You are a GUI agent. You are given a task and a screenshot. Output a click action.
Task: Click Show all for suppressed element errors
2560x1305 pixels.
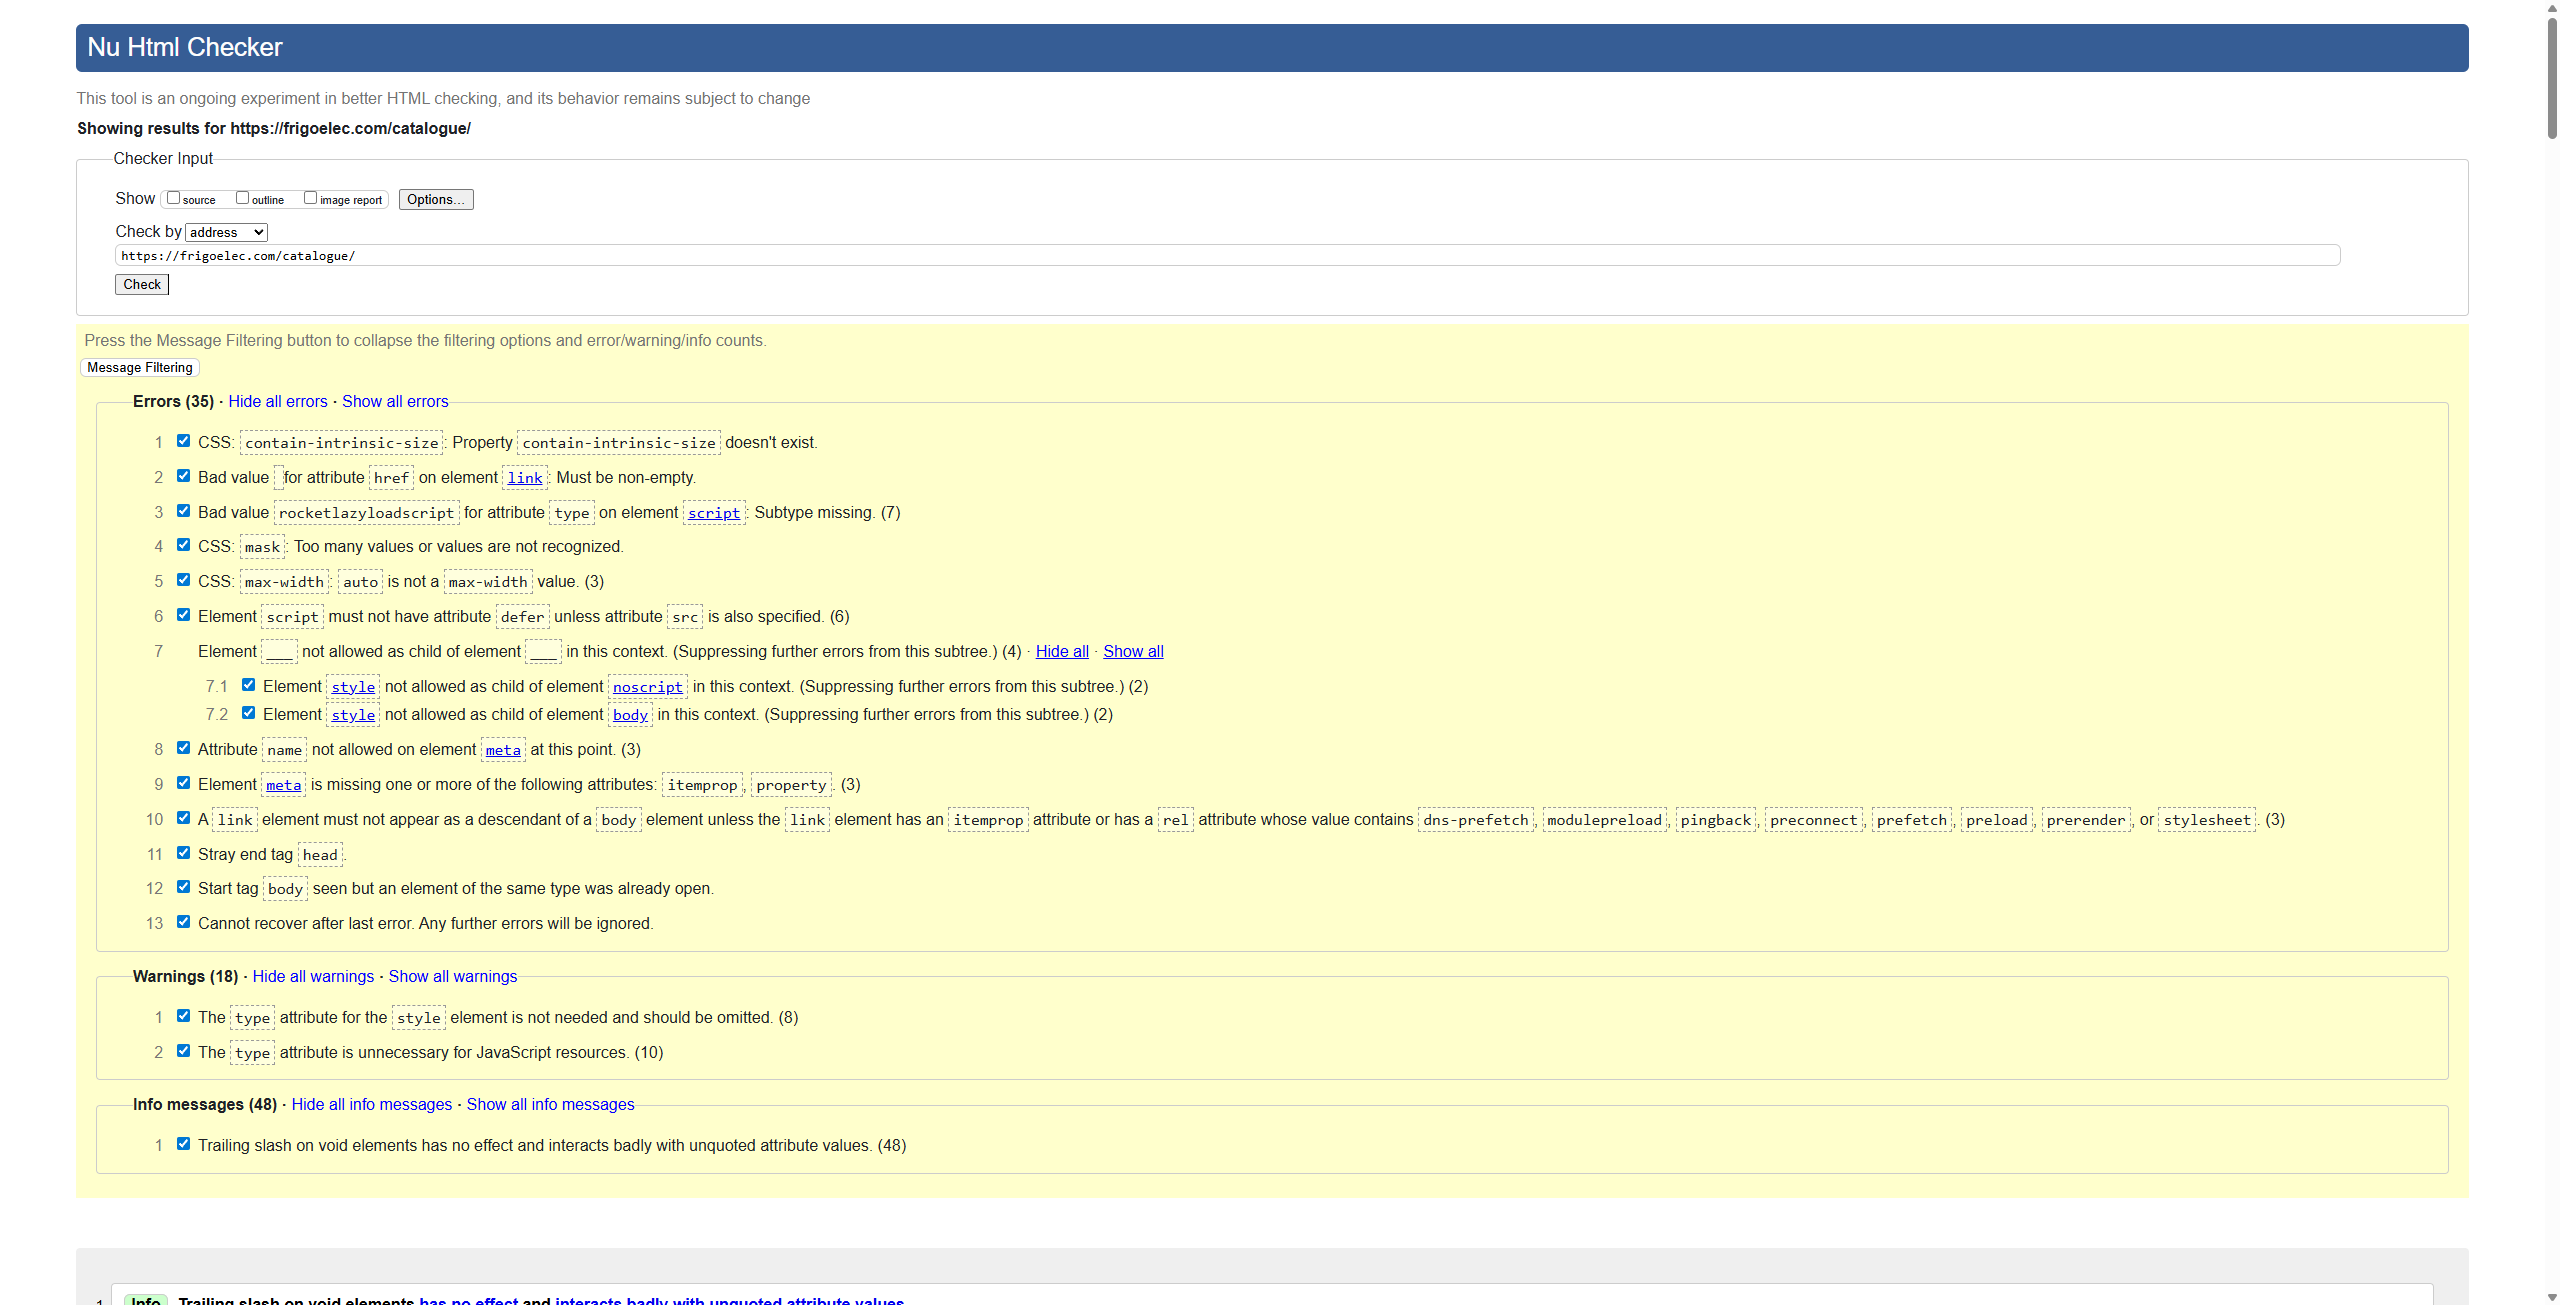[x=1132, y=650]
